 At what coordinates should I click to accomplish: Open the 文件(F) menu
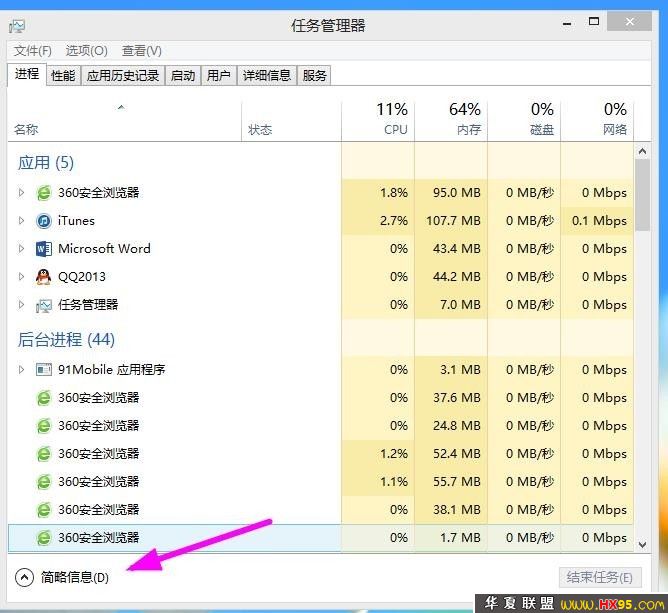[33, 51]
